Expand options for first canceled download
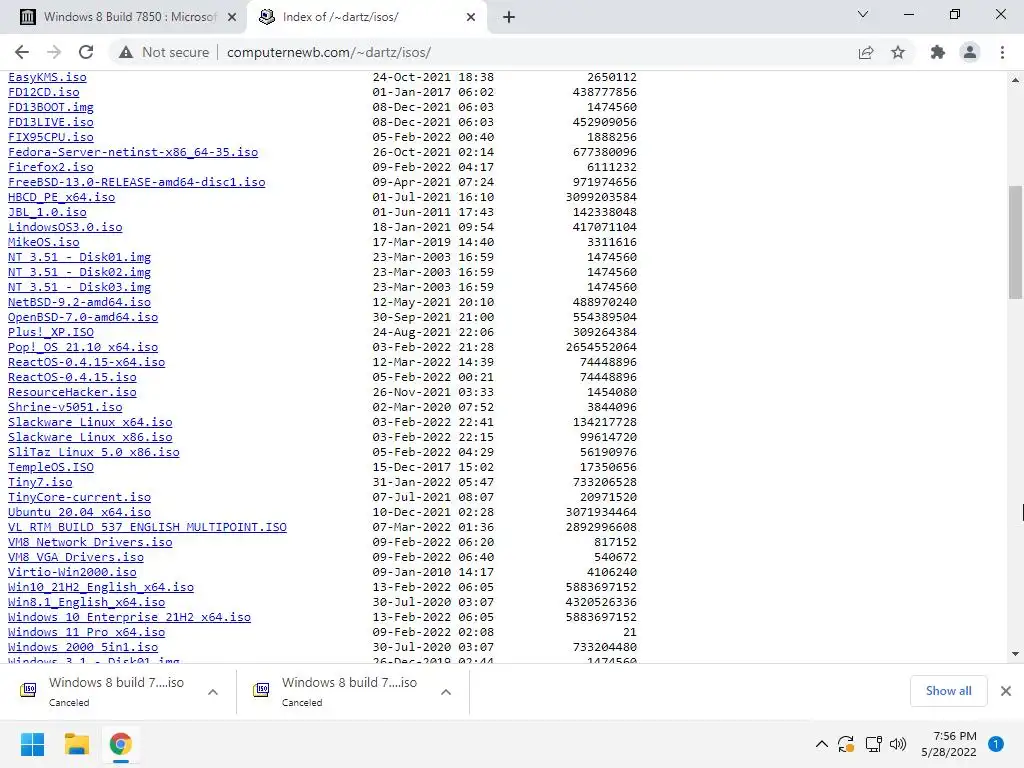This screenshot has width=1024, height=768. click(x=213, y=692)
